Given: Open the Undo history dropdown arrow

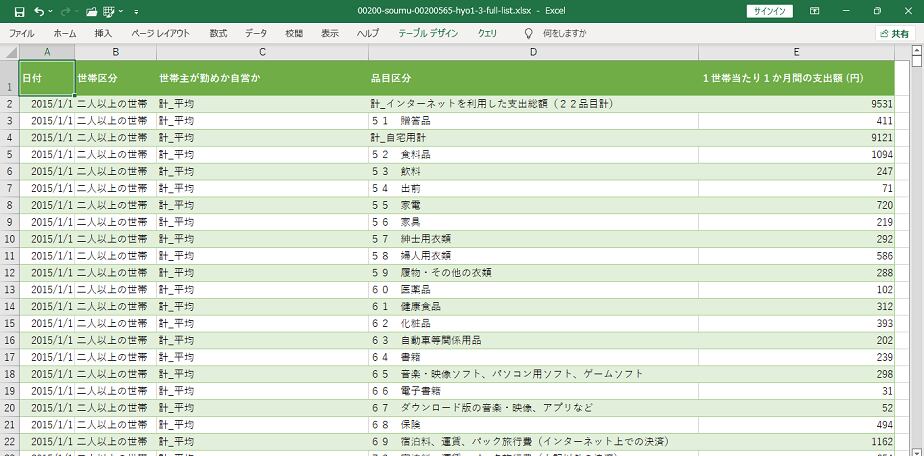Looking at the screenshot, I should [50, 11].
